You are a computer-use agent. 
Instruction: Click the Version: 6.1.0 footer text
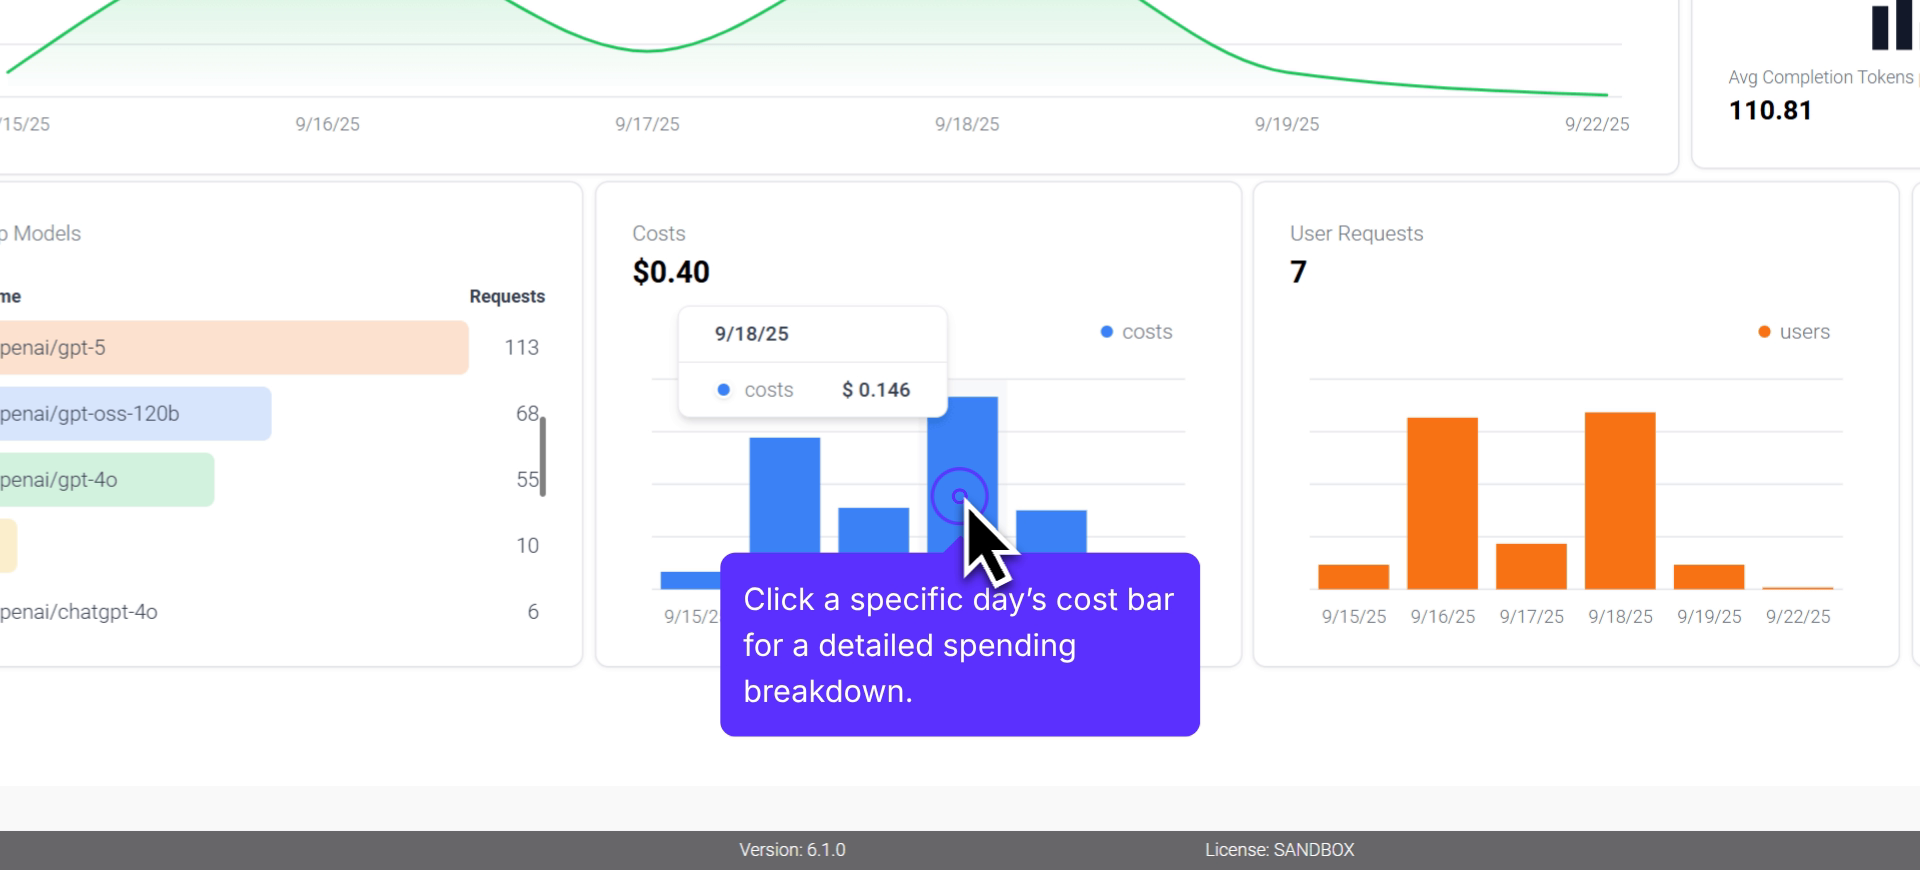792,850
